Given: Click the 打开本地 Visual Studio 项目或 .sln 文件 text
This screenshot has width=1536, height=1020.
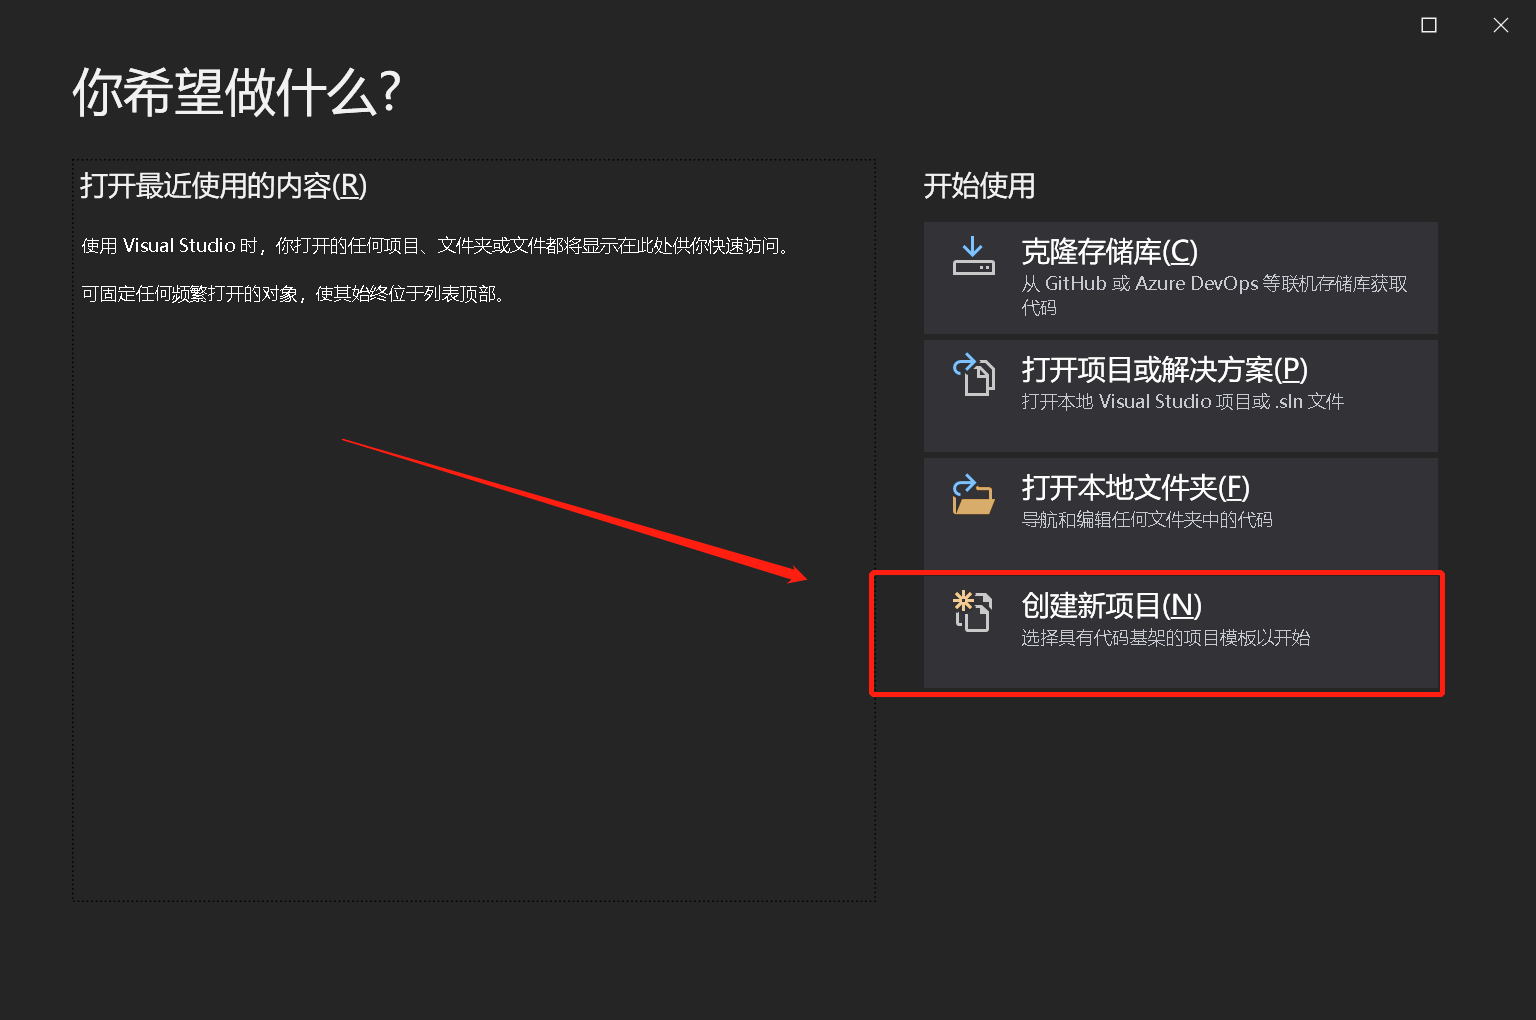Looking at the screenshot, I should coord(1182,401).
